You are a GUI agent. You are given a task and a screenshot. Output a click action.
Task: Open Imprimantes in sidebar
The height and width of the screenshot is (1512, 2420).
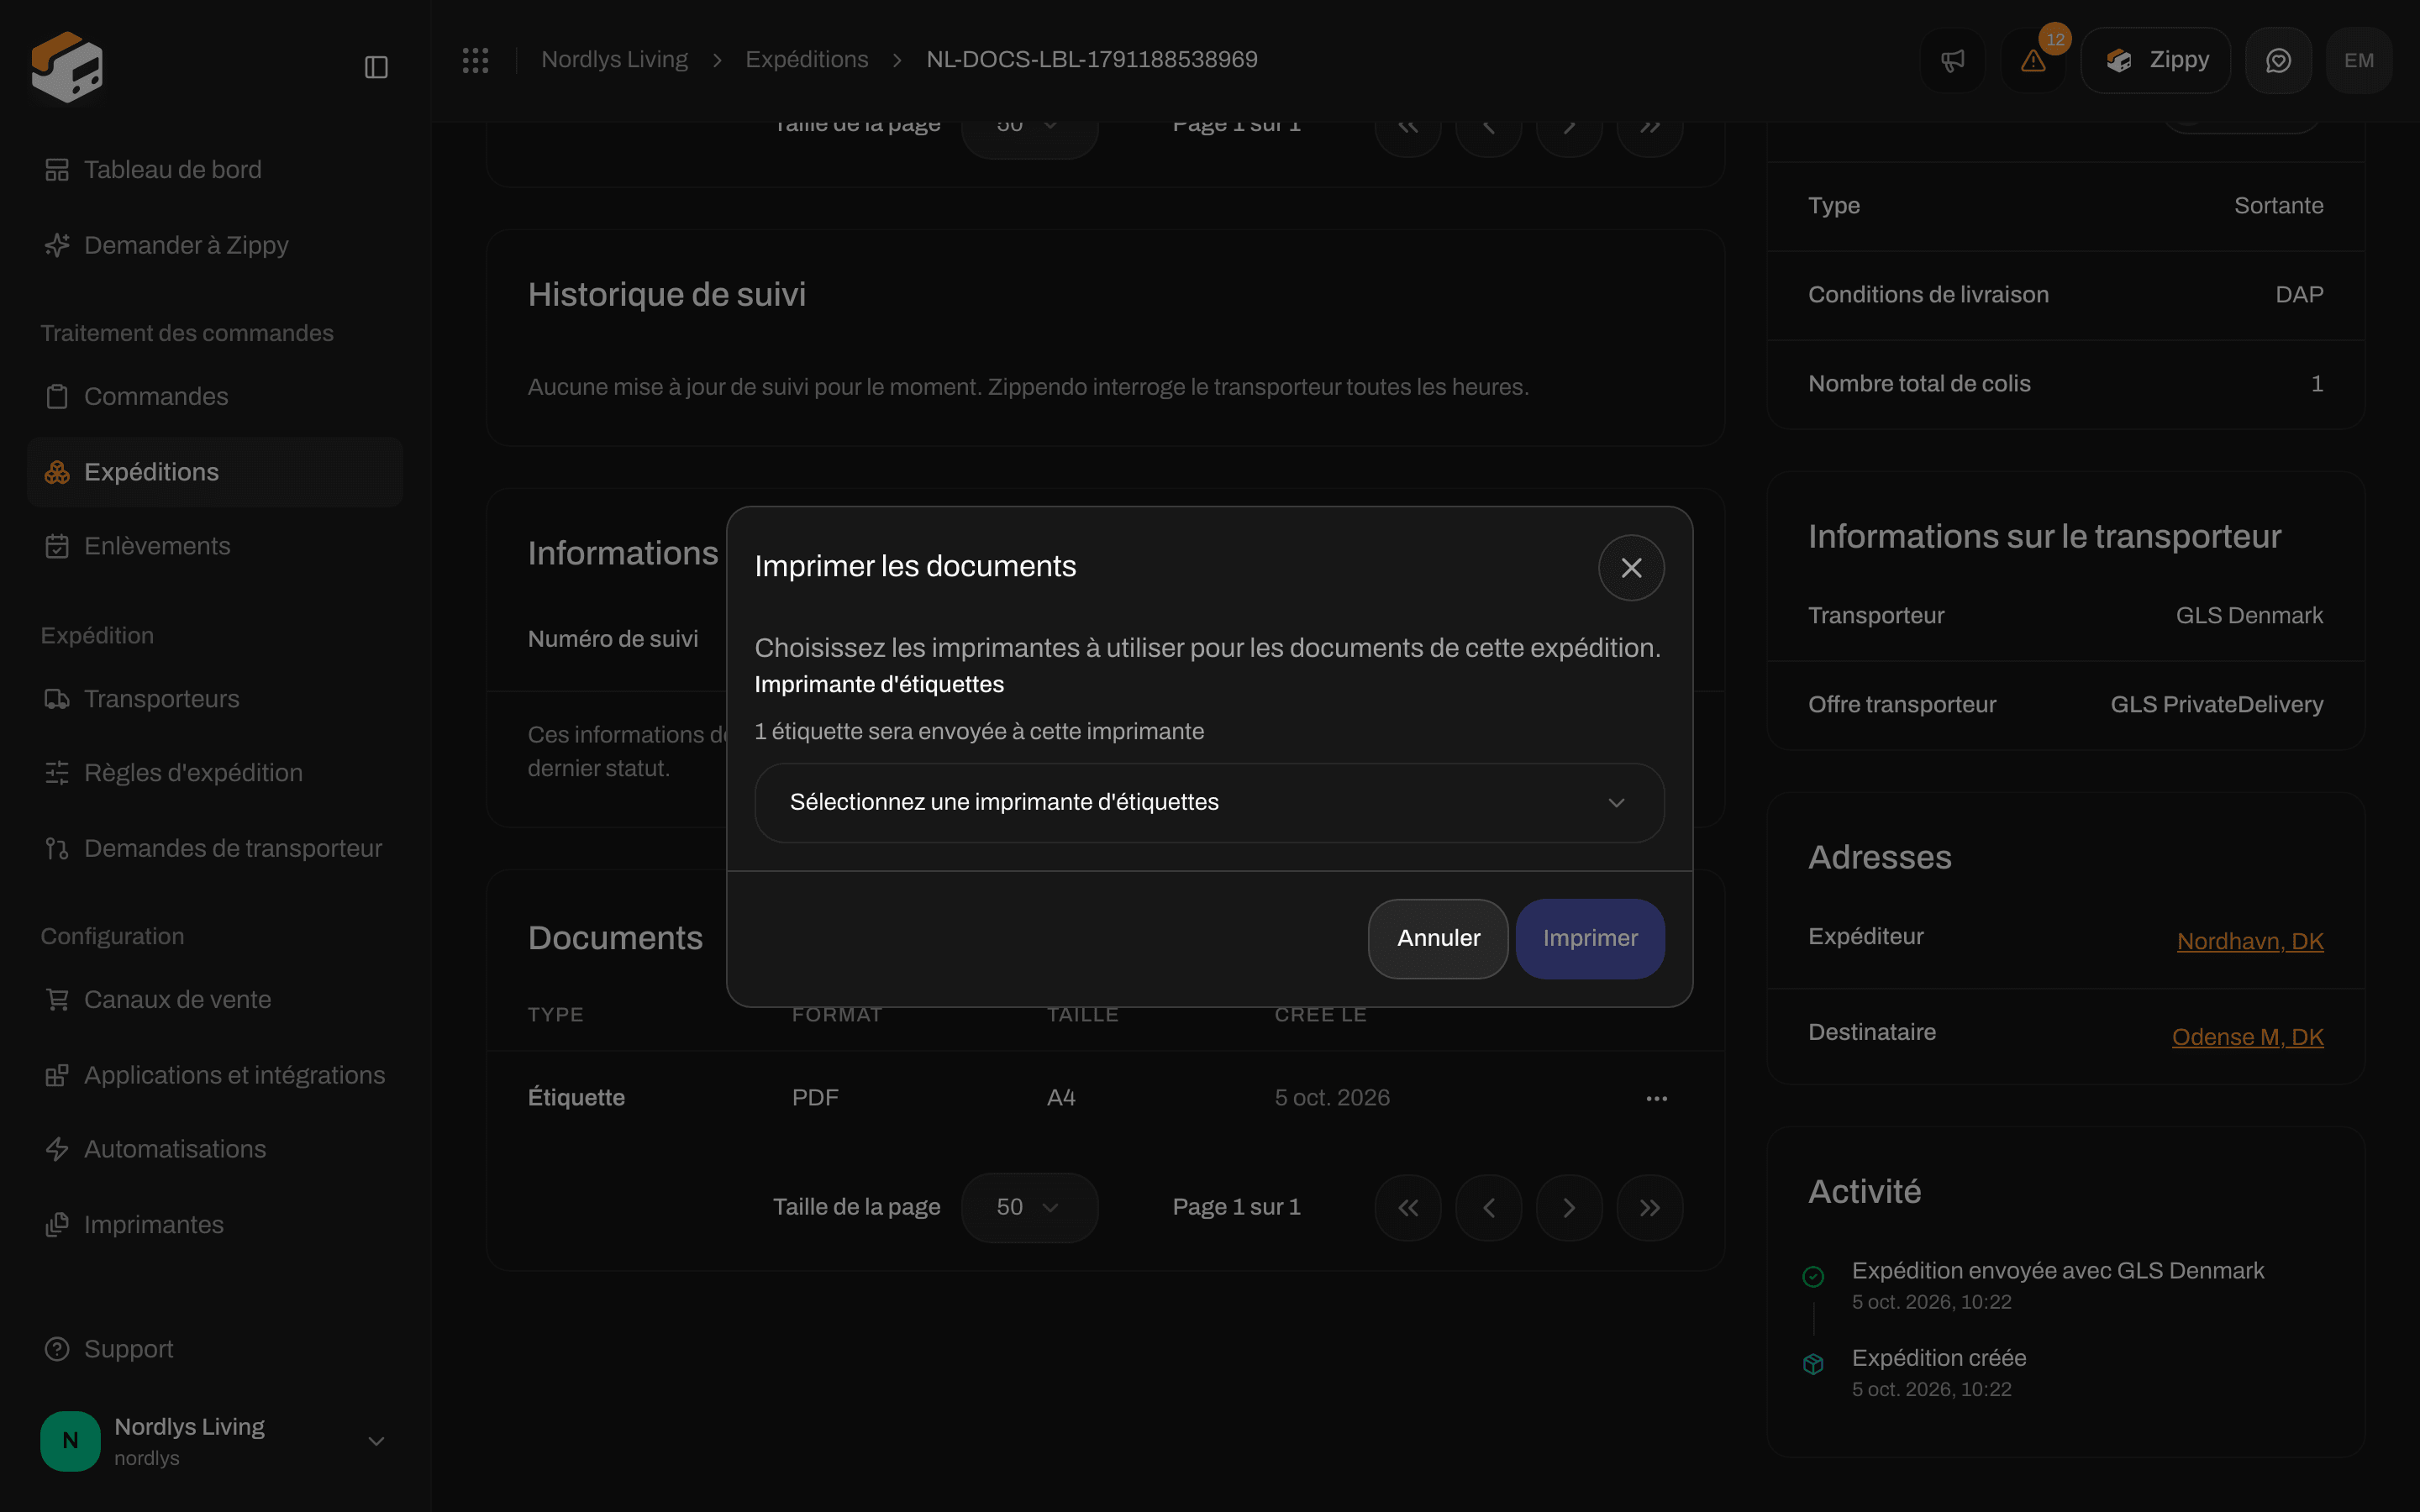[215, 1225]
